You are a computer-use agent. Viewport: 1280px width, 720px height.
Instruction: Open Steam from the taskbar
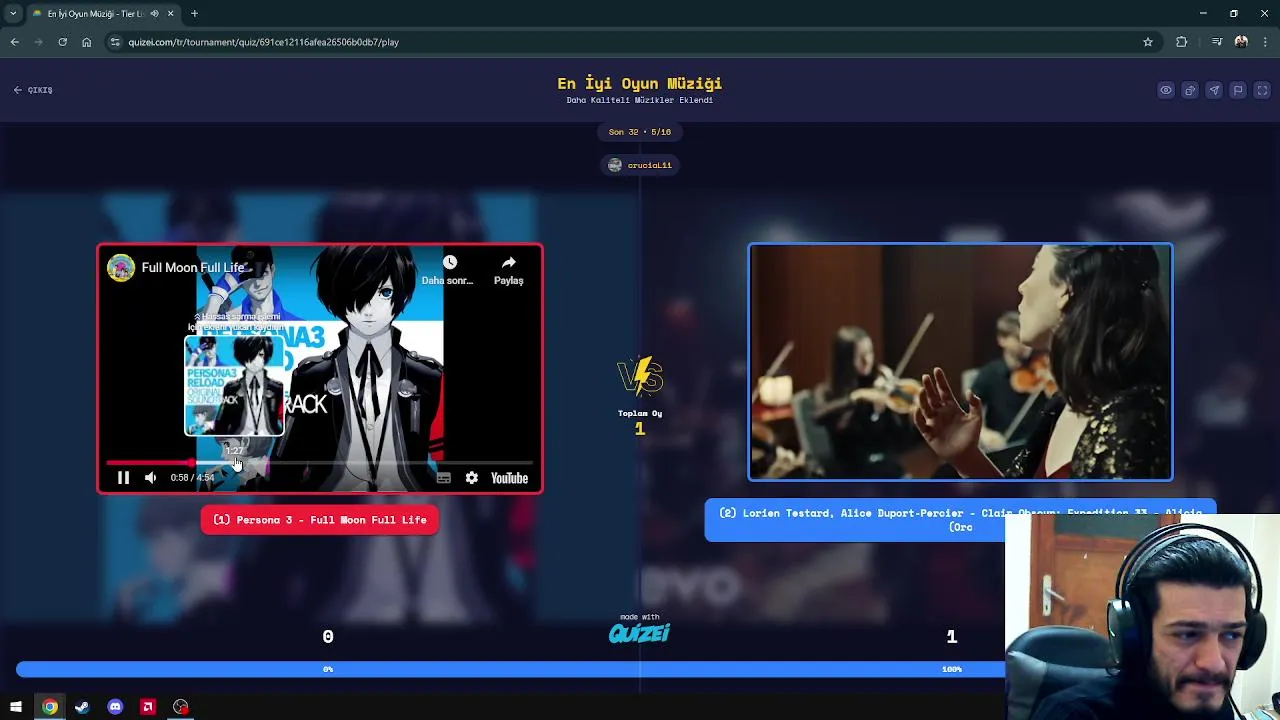(x=82, y=707)
